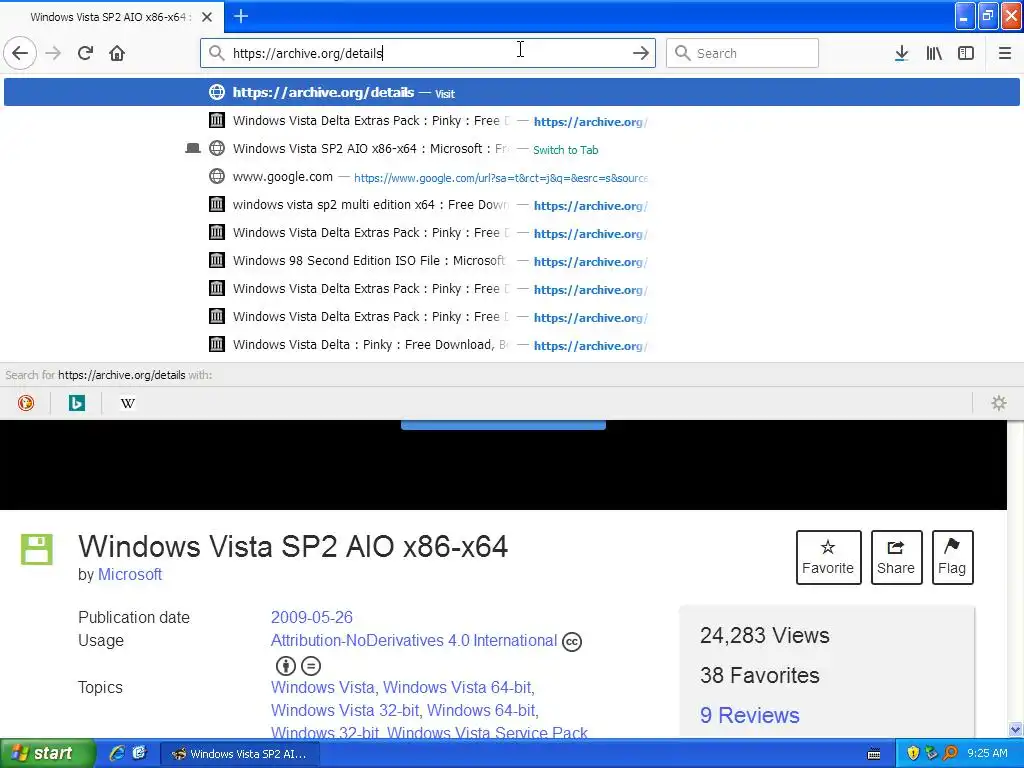1024x768 pixels.
Task: Close the Windows Vista SP2 AIO tab
Action: coord(207,17)
